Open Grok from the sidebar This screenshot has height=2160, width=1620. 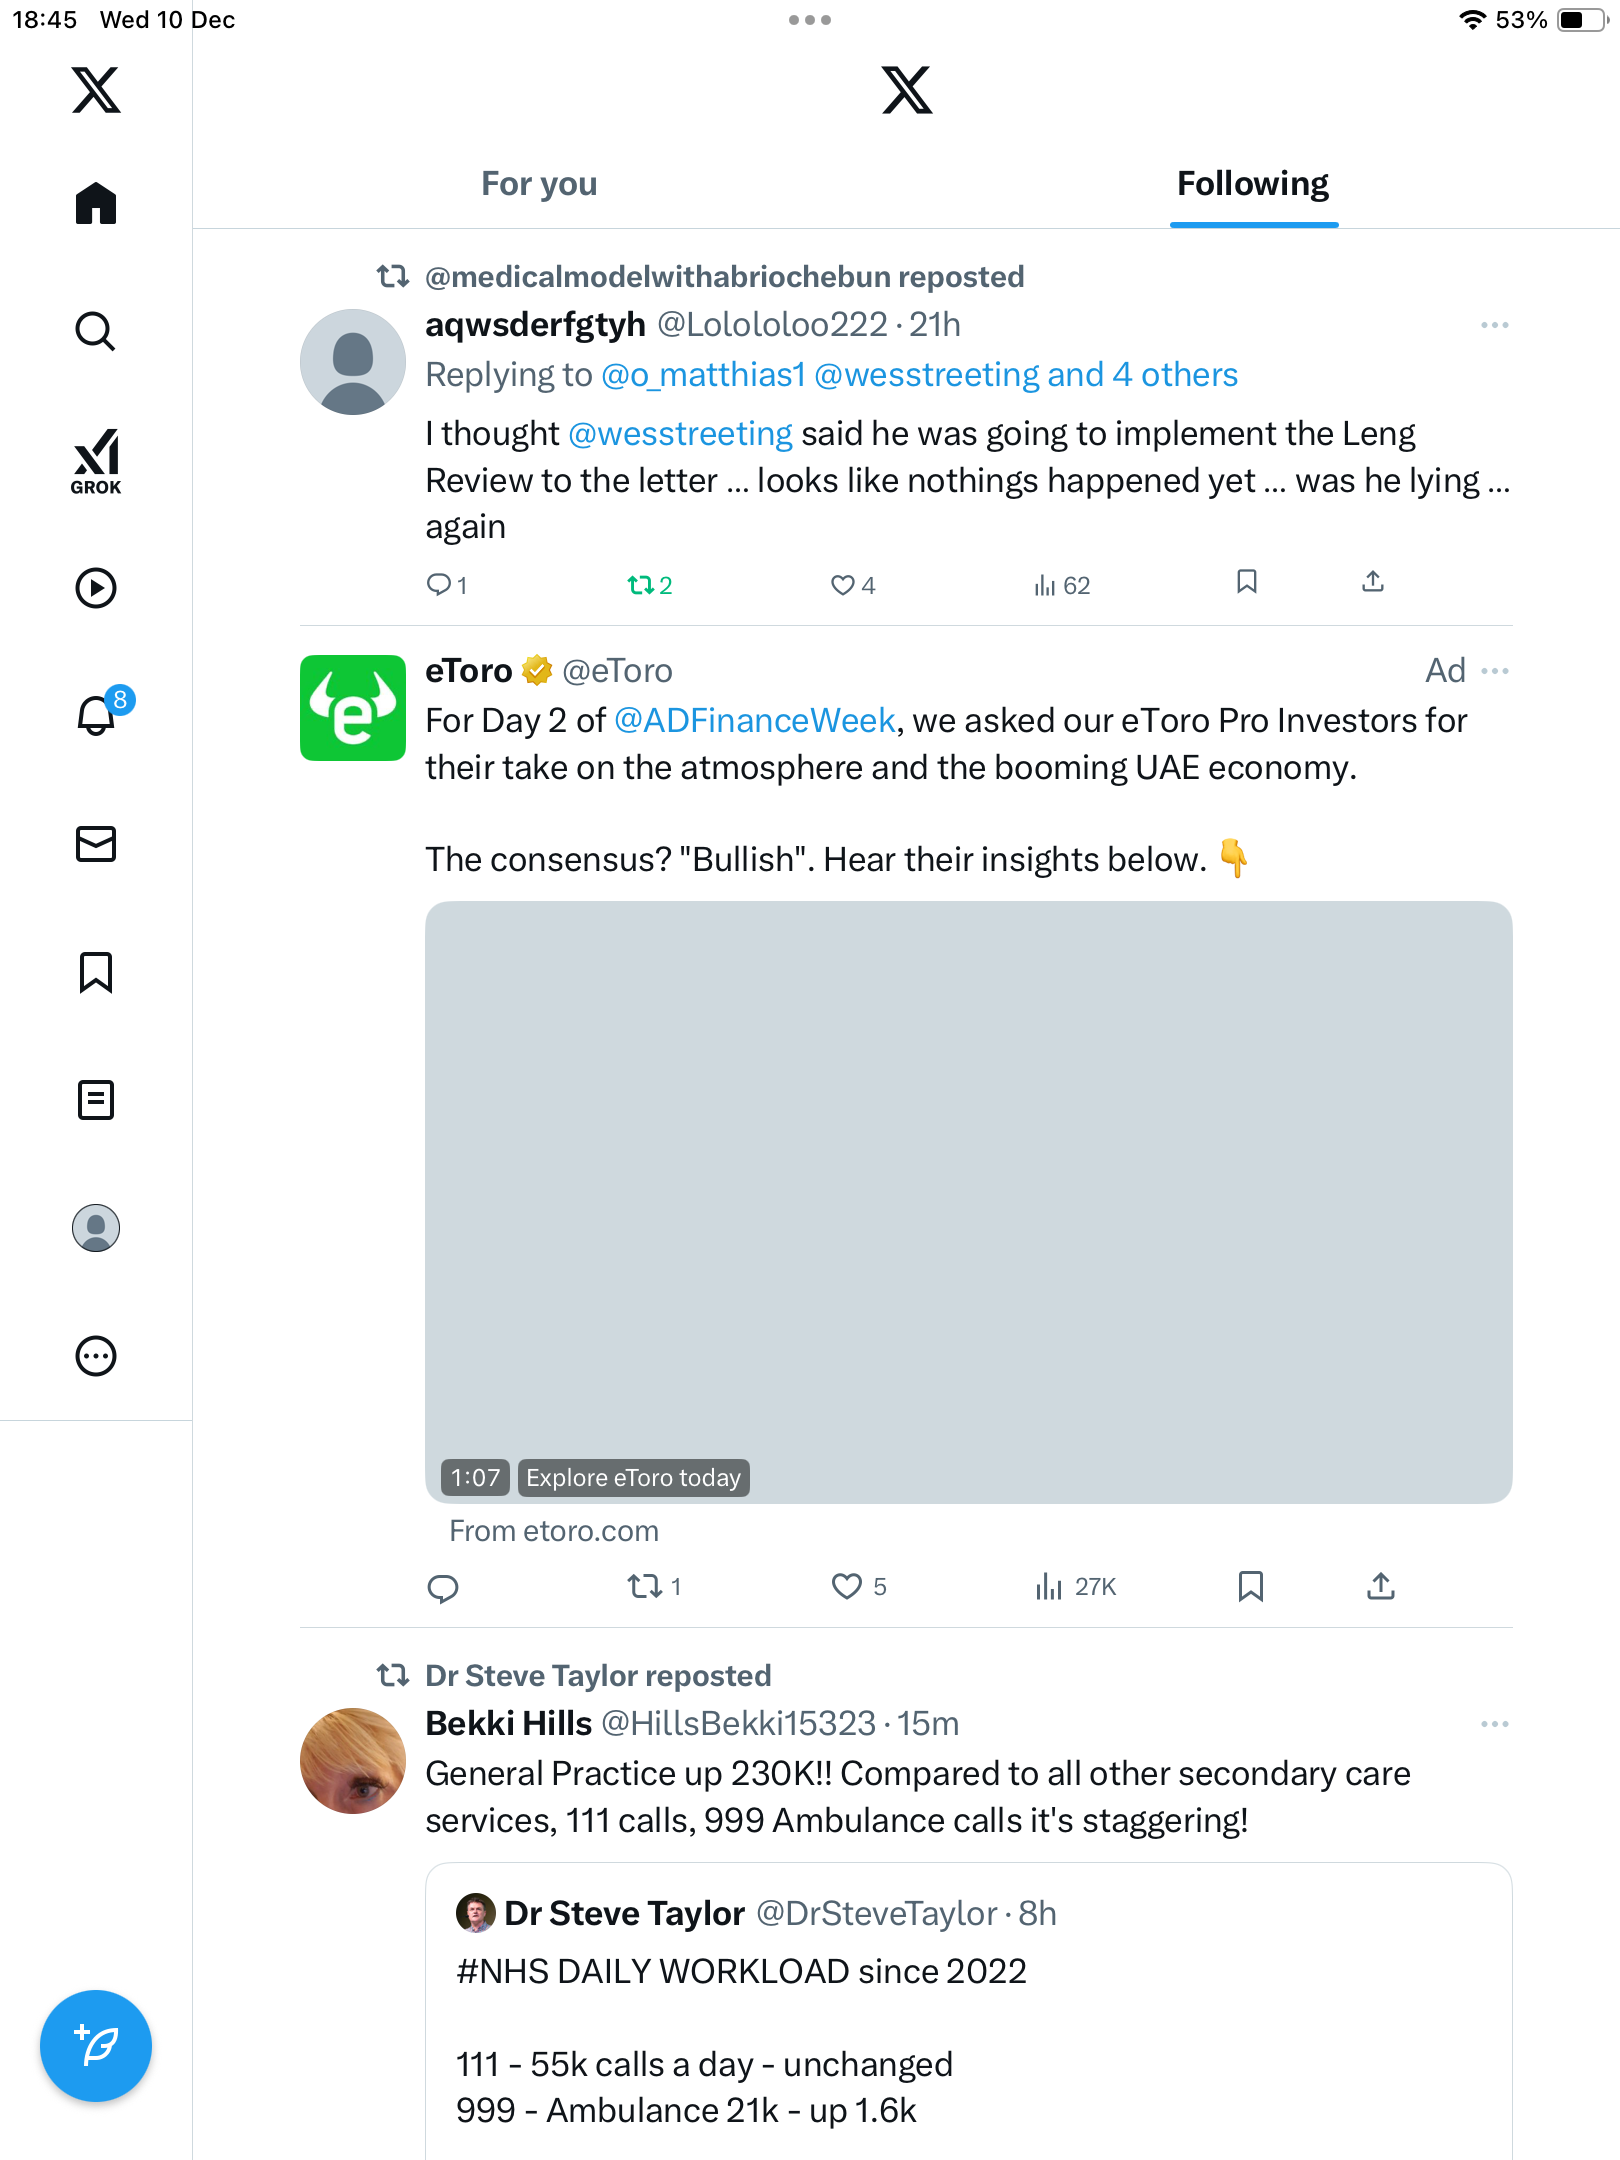coord(96,461)
